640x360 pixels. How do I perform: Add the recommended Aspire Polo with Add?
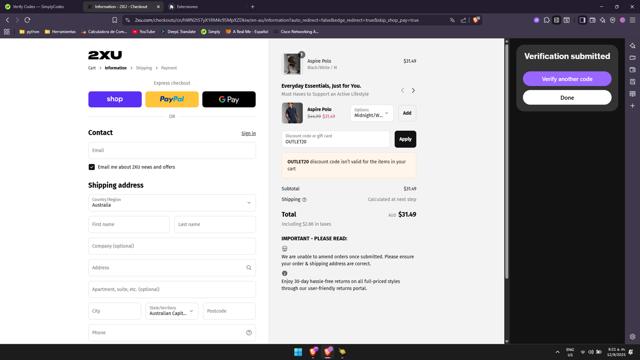click(x=407, y=113)
